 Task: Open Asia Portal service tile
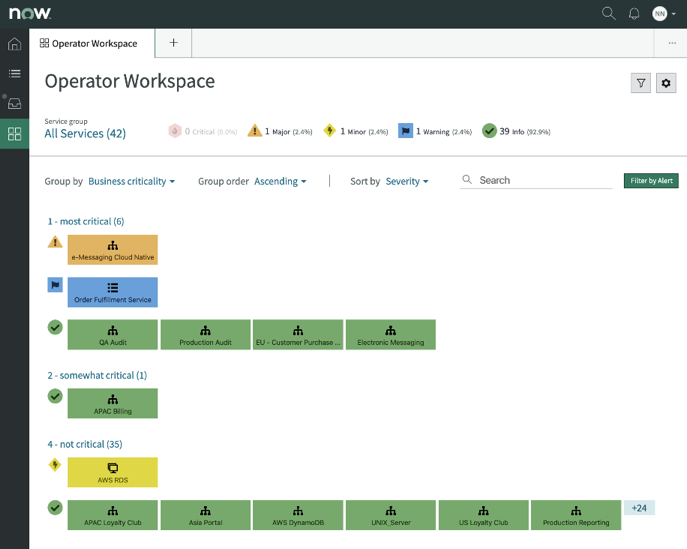[x=205, y=515]
